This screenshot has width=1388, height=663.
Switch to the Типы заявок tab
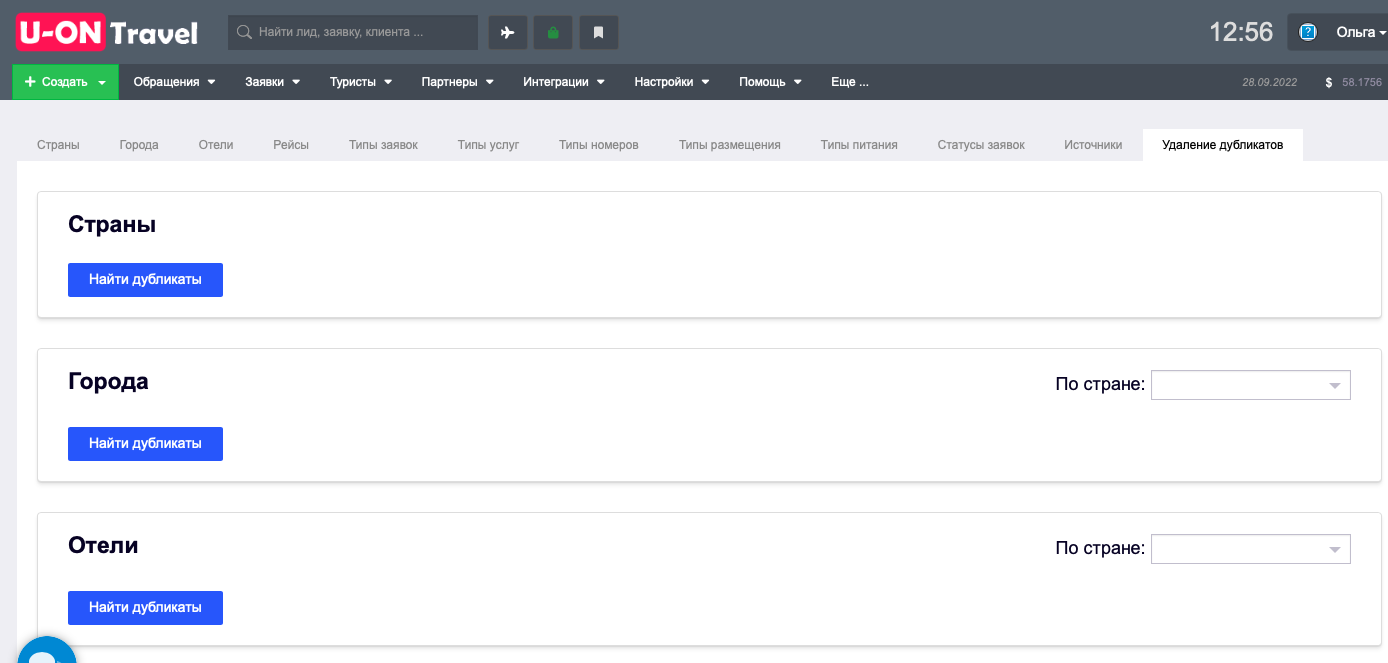383,145
